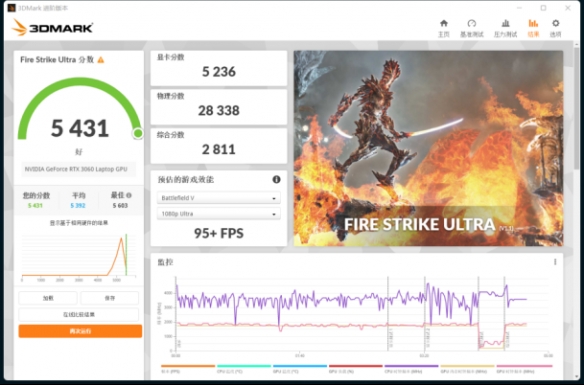Open the monitoring panel three-dot menu
This screenshot has width=584, height=385.
click(x=555, y=262)
